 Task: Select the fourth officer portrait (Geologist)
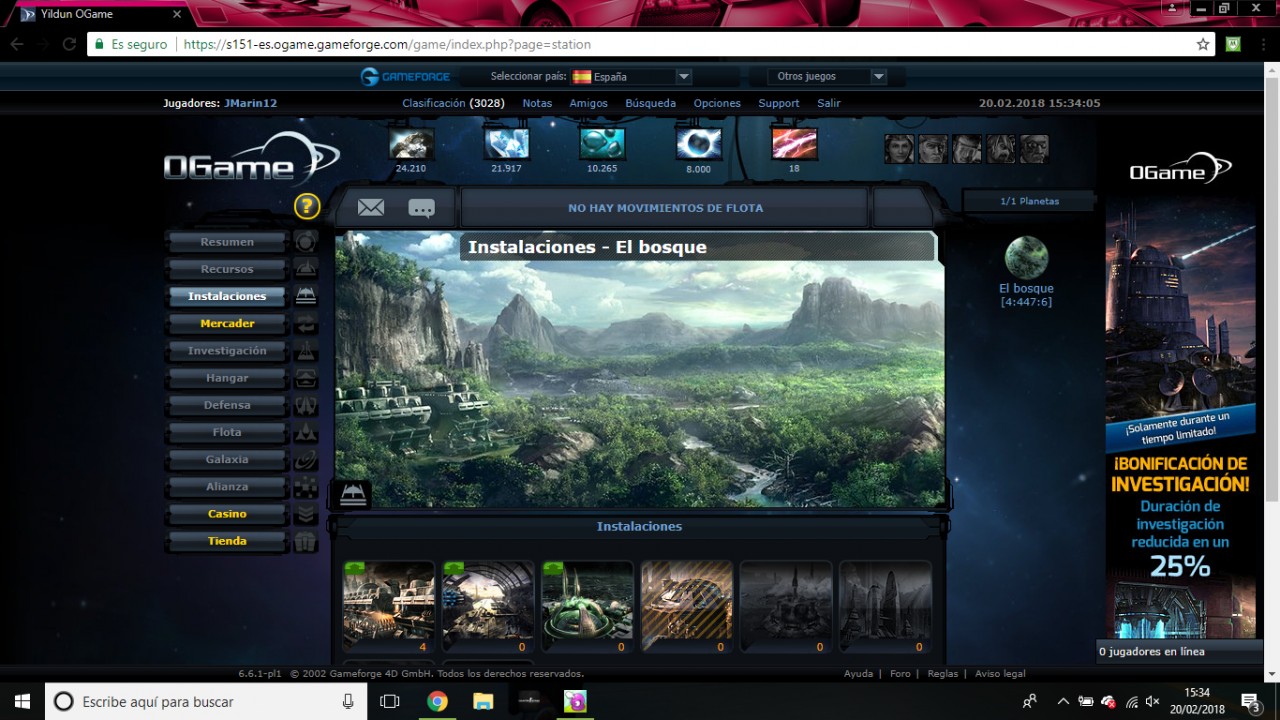[x=1001, y=149]
